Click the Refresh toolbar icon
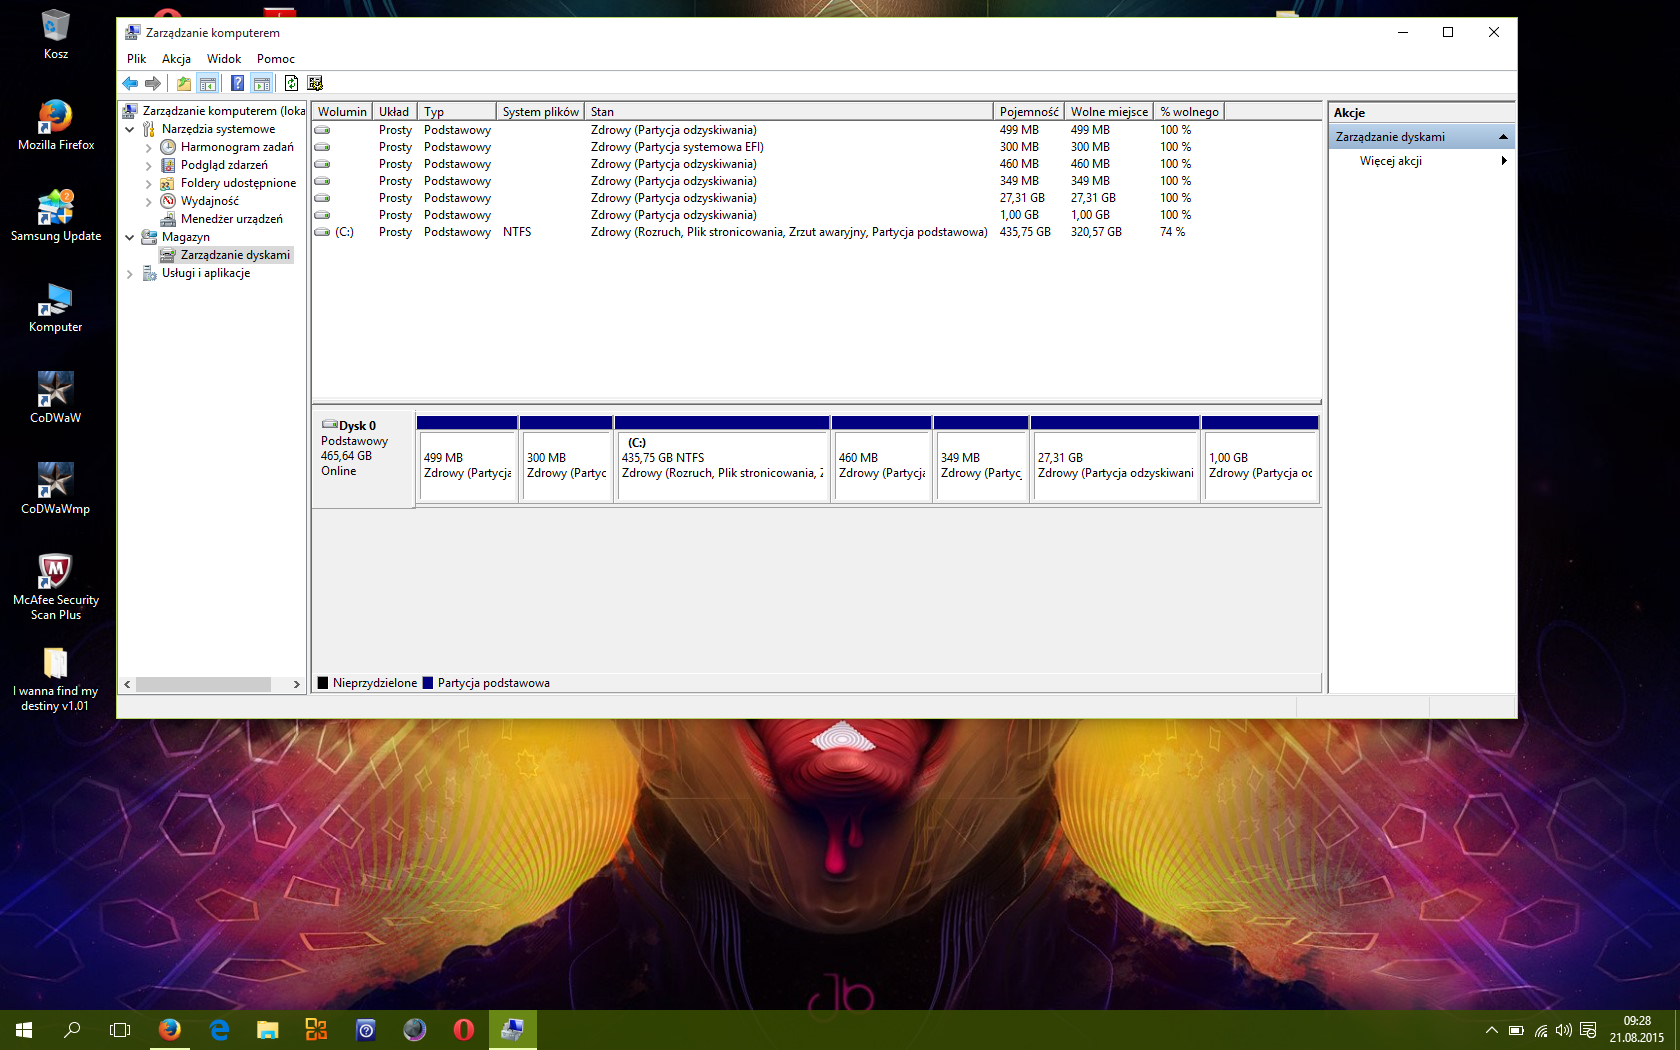 tap(291, 83)
